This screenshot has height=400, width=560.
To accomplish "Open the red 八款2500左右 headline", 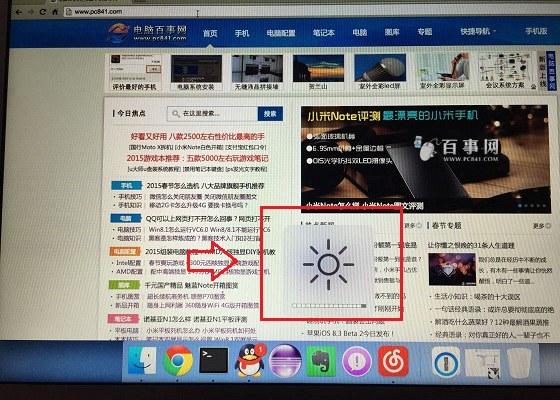I will pyautogui.click(x=197, y=136).
